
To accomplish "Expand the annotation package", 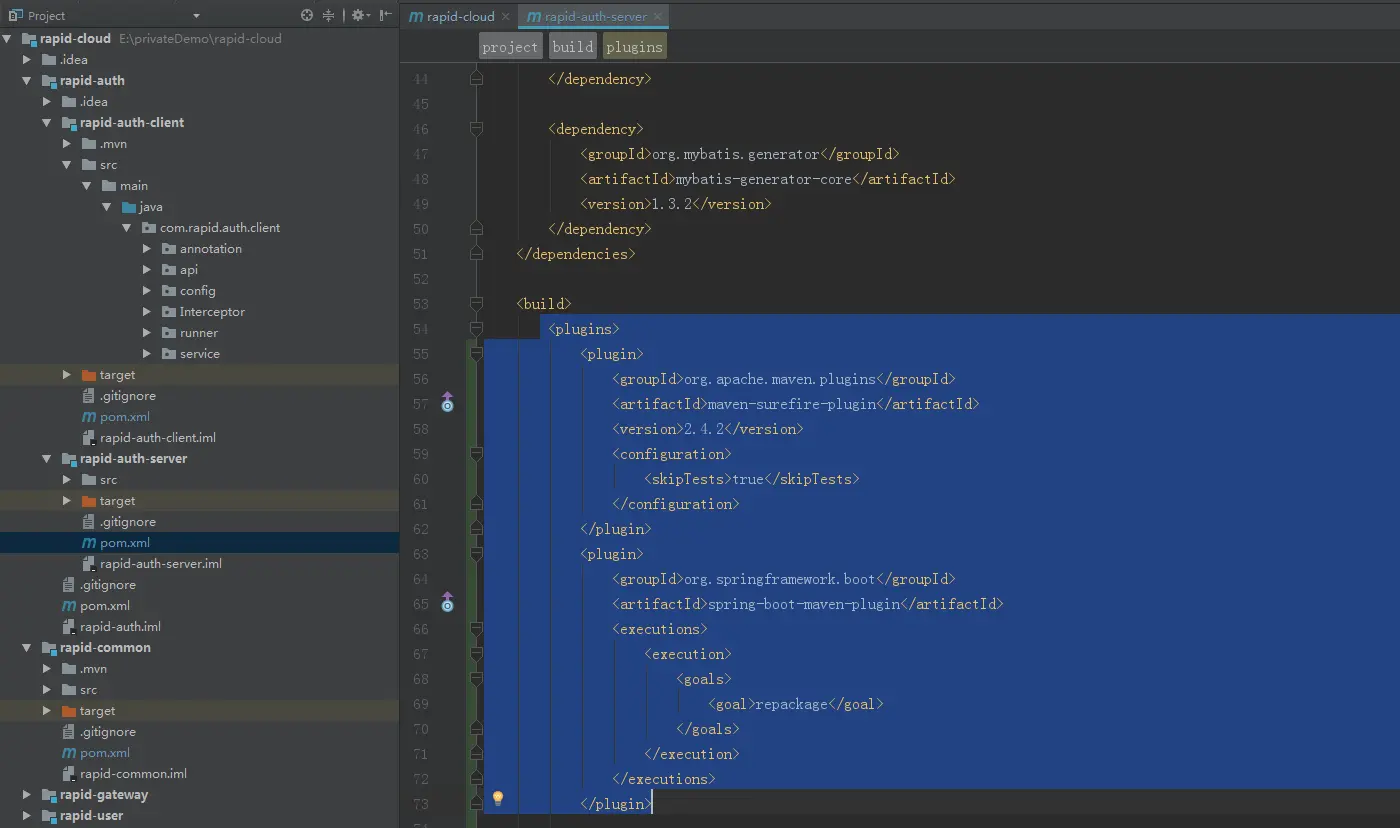I will [147, 249].
